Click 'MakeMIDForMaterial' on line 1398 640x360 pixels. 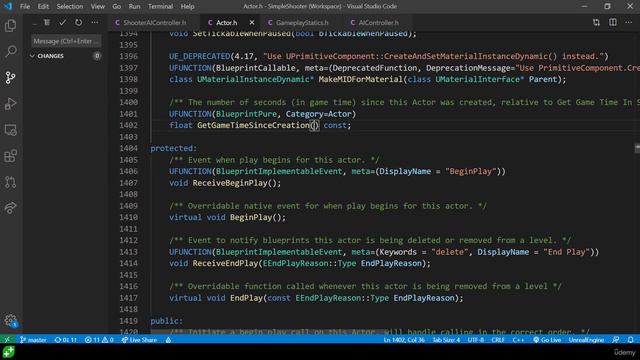(x=360, y=79)
